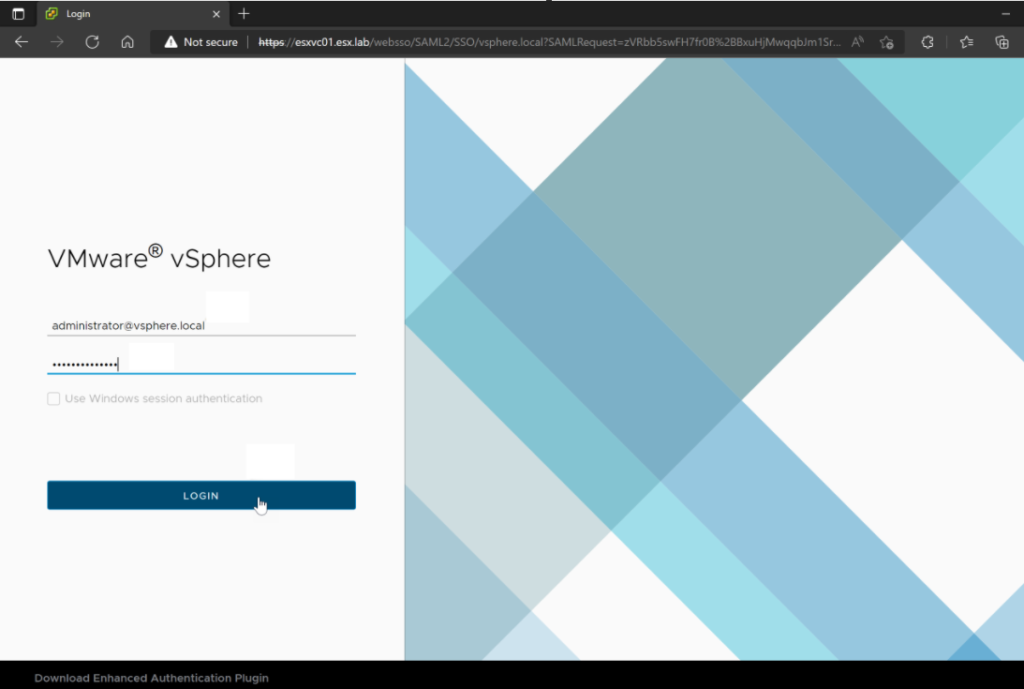The width and height of the screenshot is (1024, 689).
Task: Open the read aloud option in address bar
Action: [858, 42]
